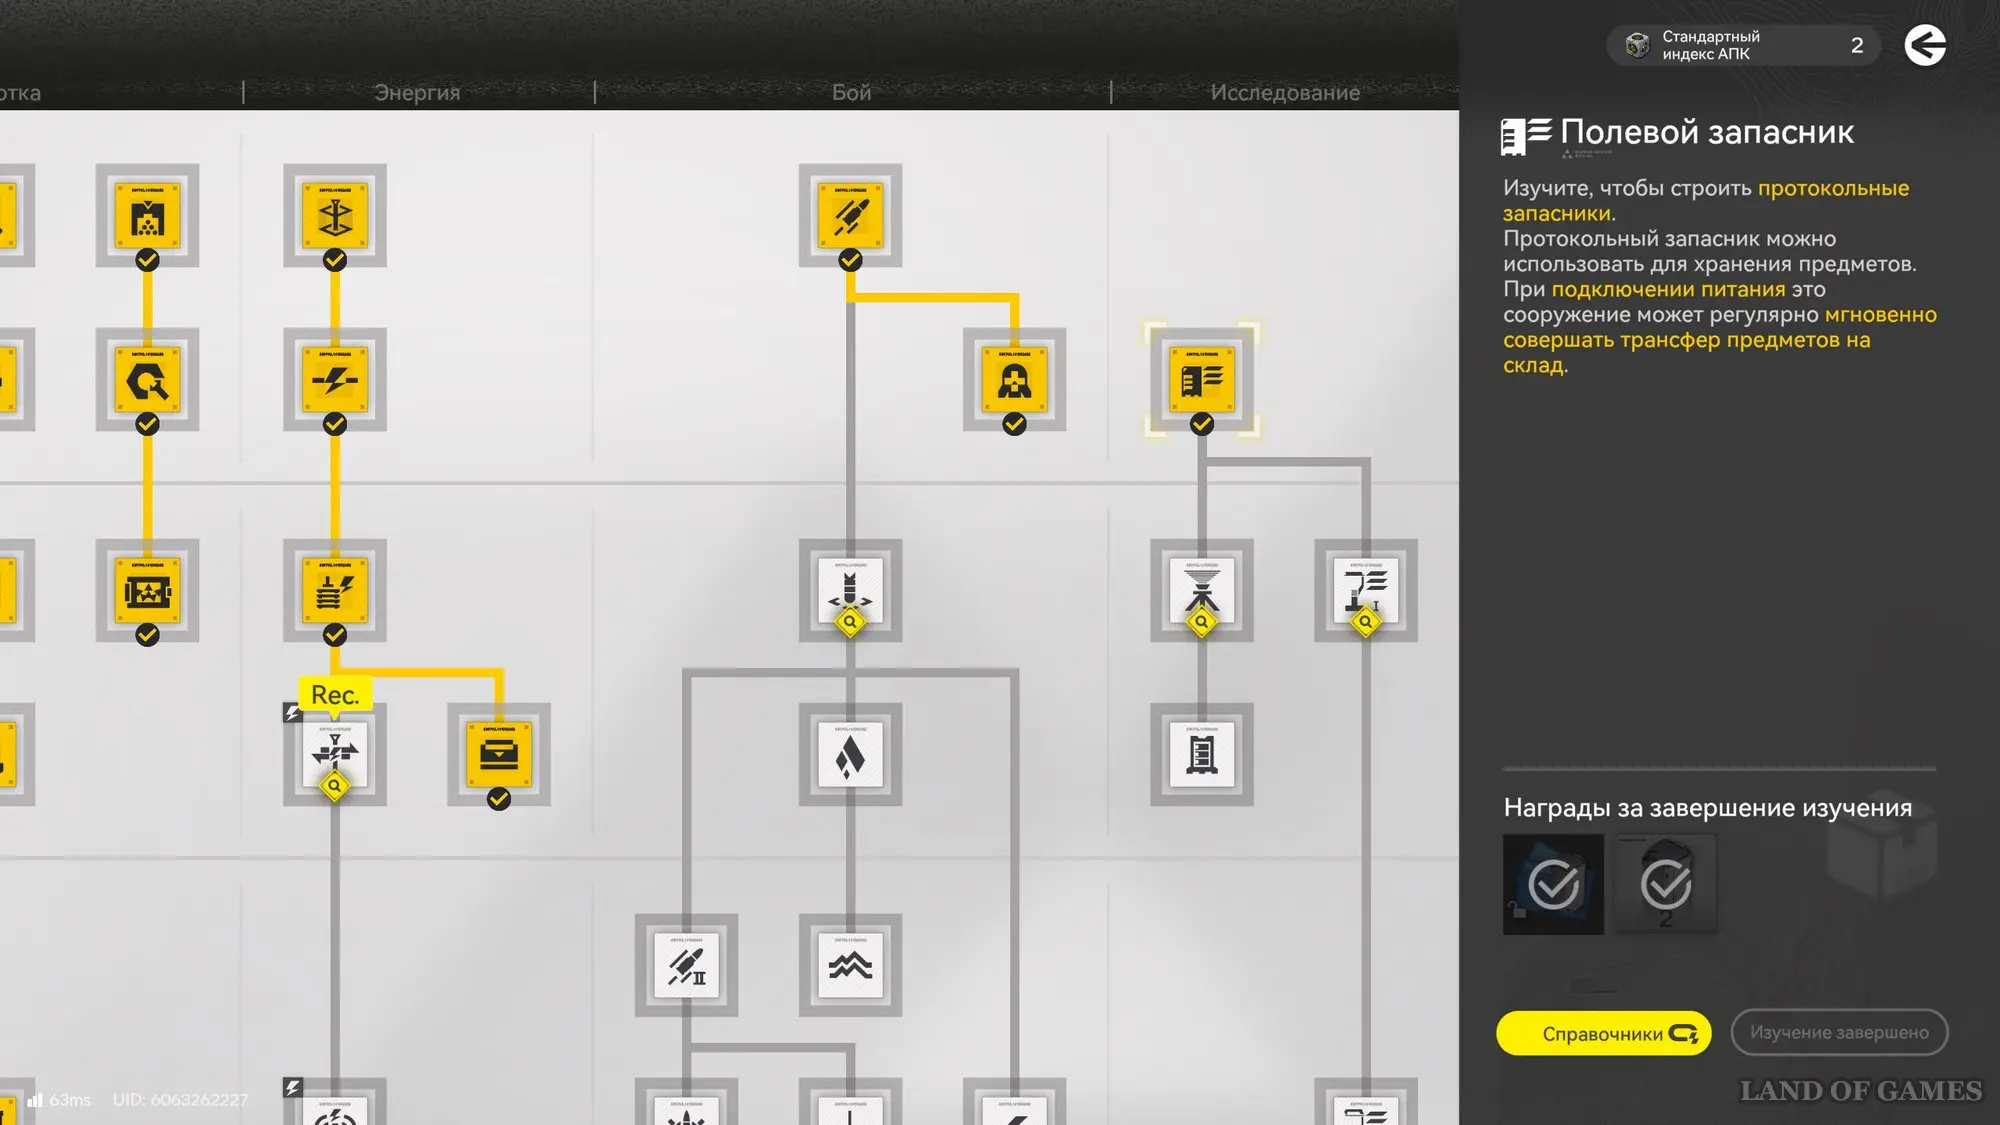The image size is (2000, 1125).
Task: Select the rocket icon node in the Бой column
Action: 850,216
